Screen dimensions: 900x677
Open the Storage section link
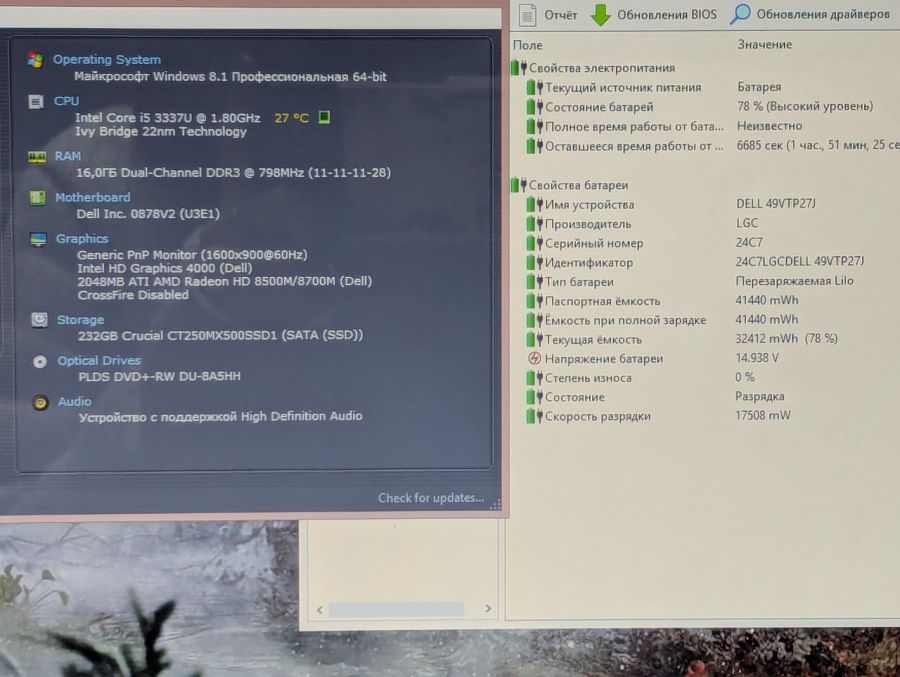click(x=80, y=320)
